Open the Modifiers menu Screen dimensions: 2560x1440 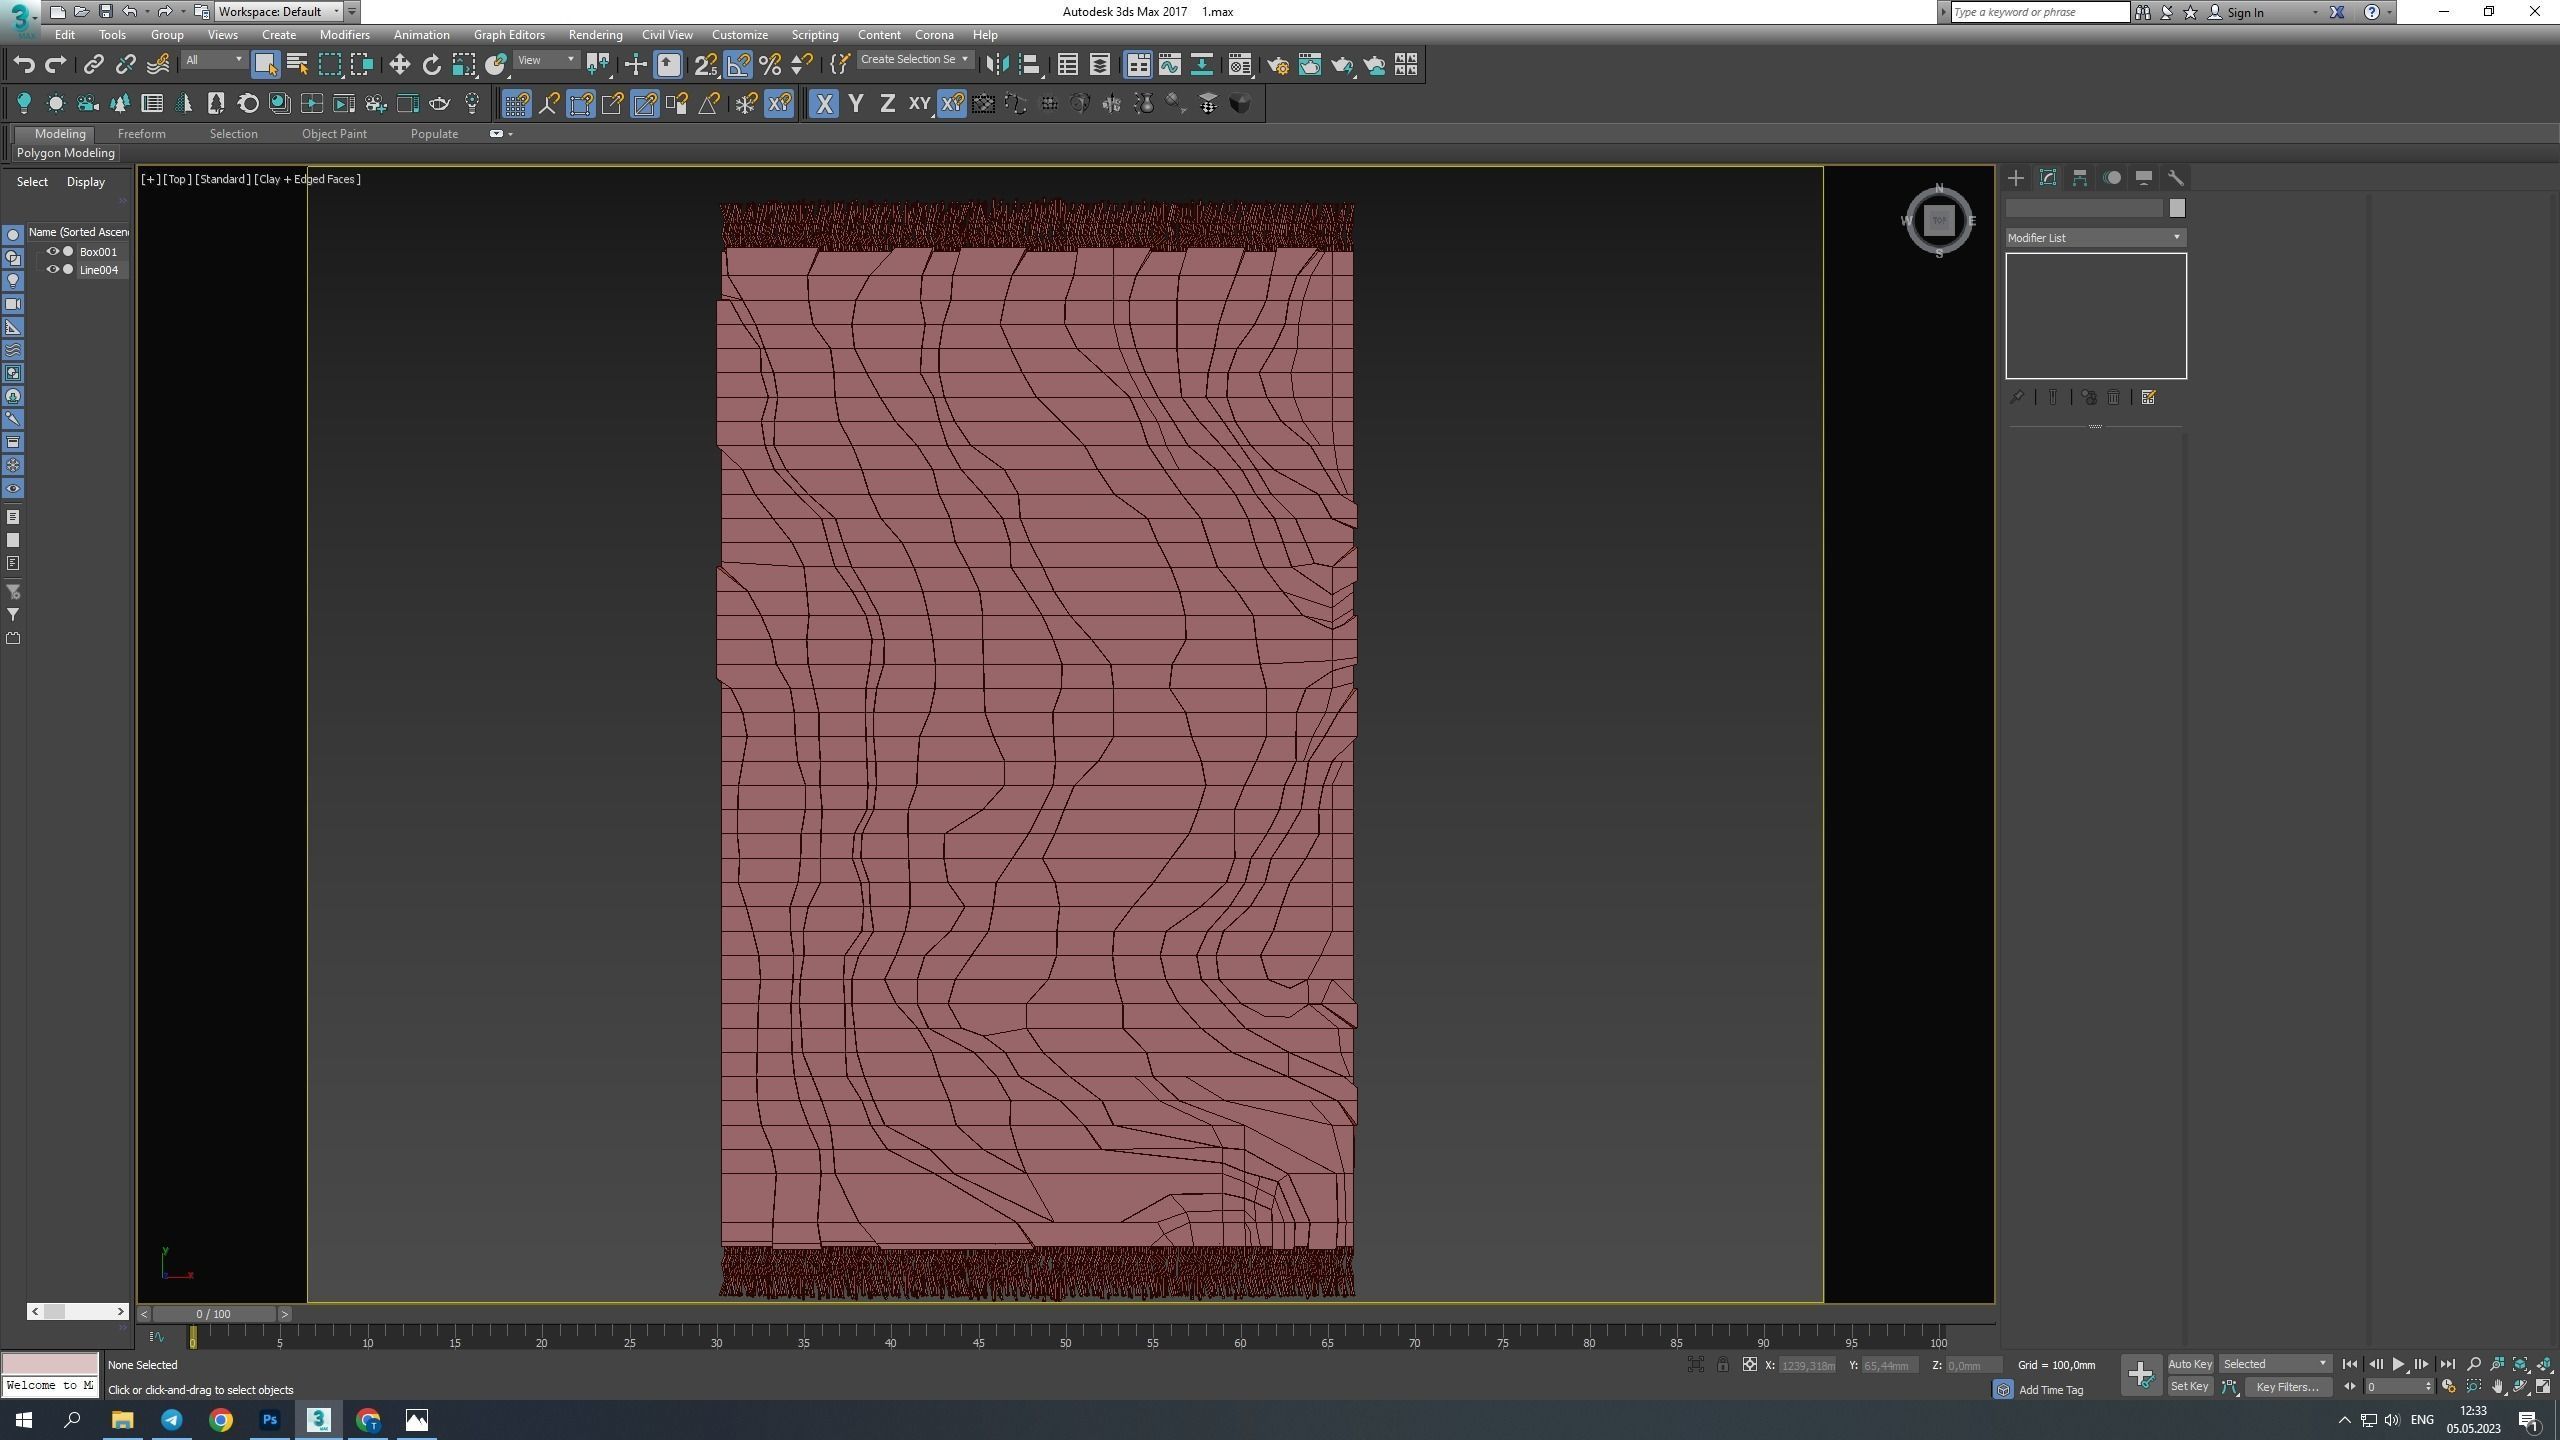[x=344, y=35]
